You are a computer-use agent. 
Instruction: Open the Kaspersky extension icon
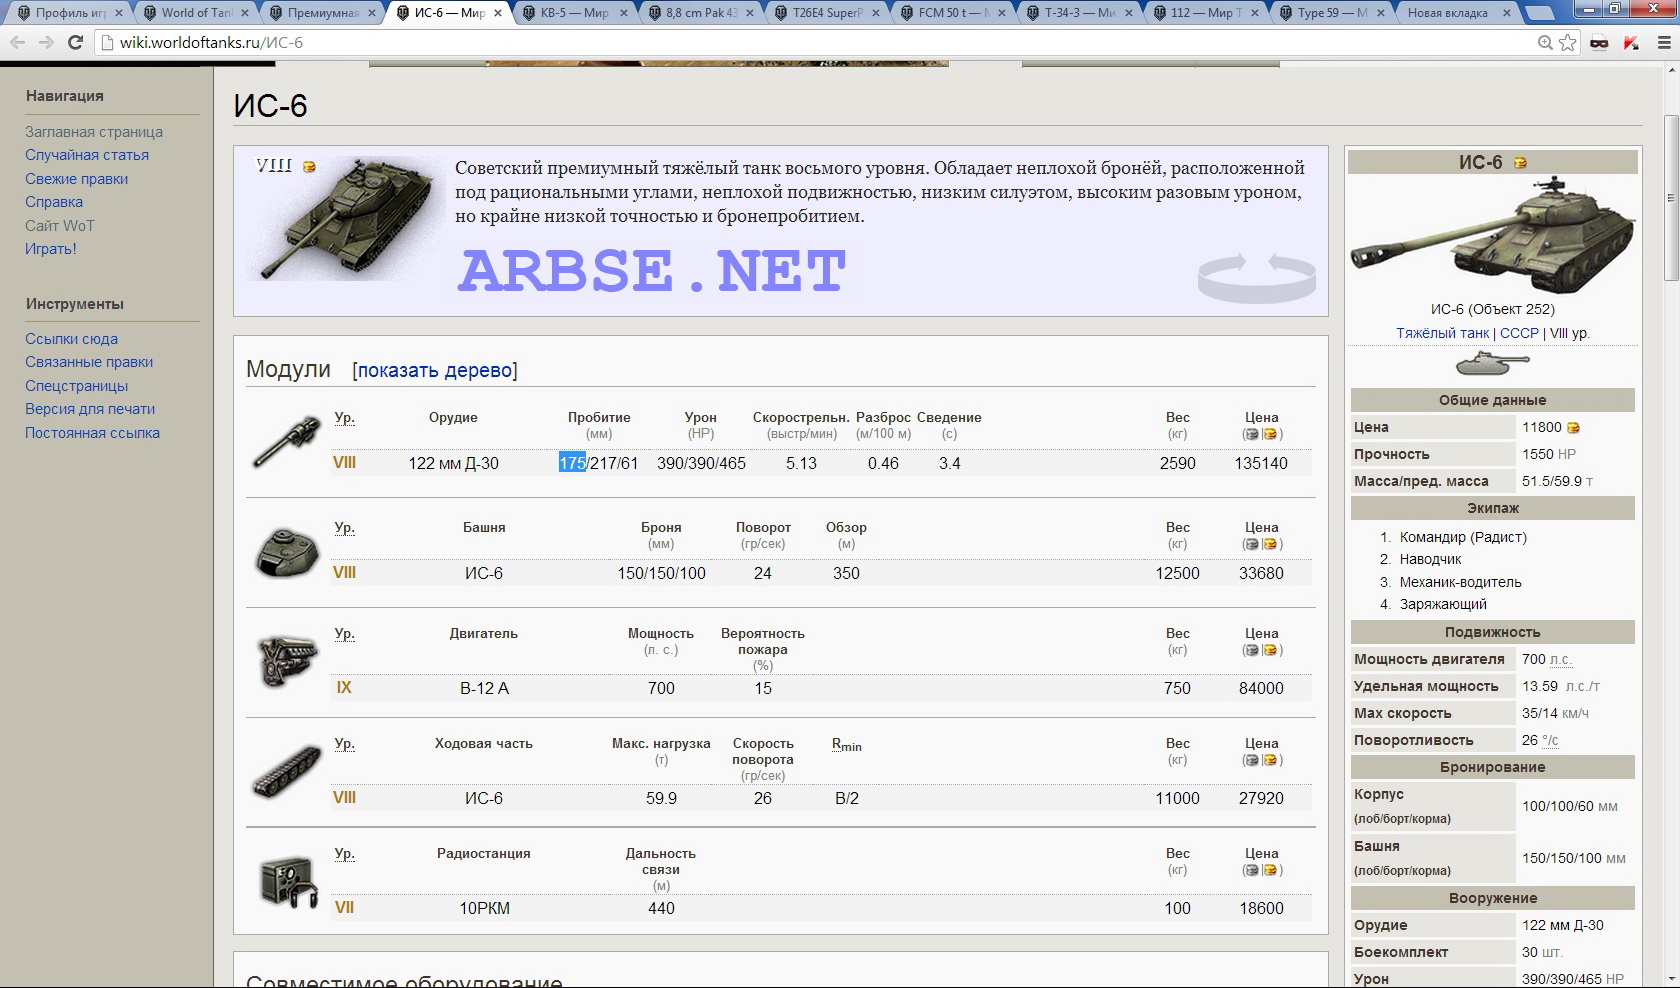pyautogui.click(x=1631, y=43)
